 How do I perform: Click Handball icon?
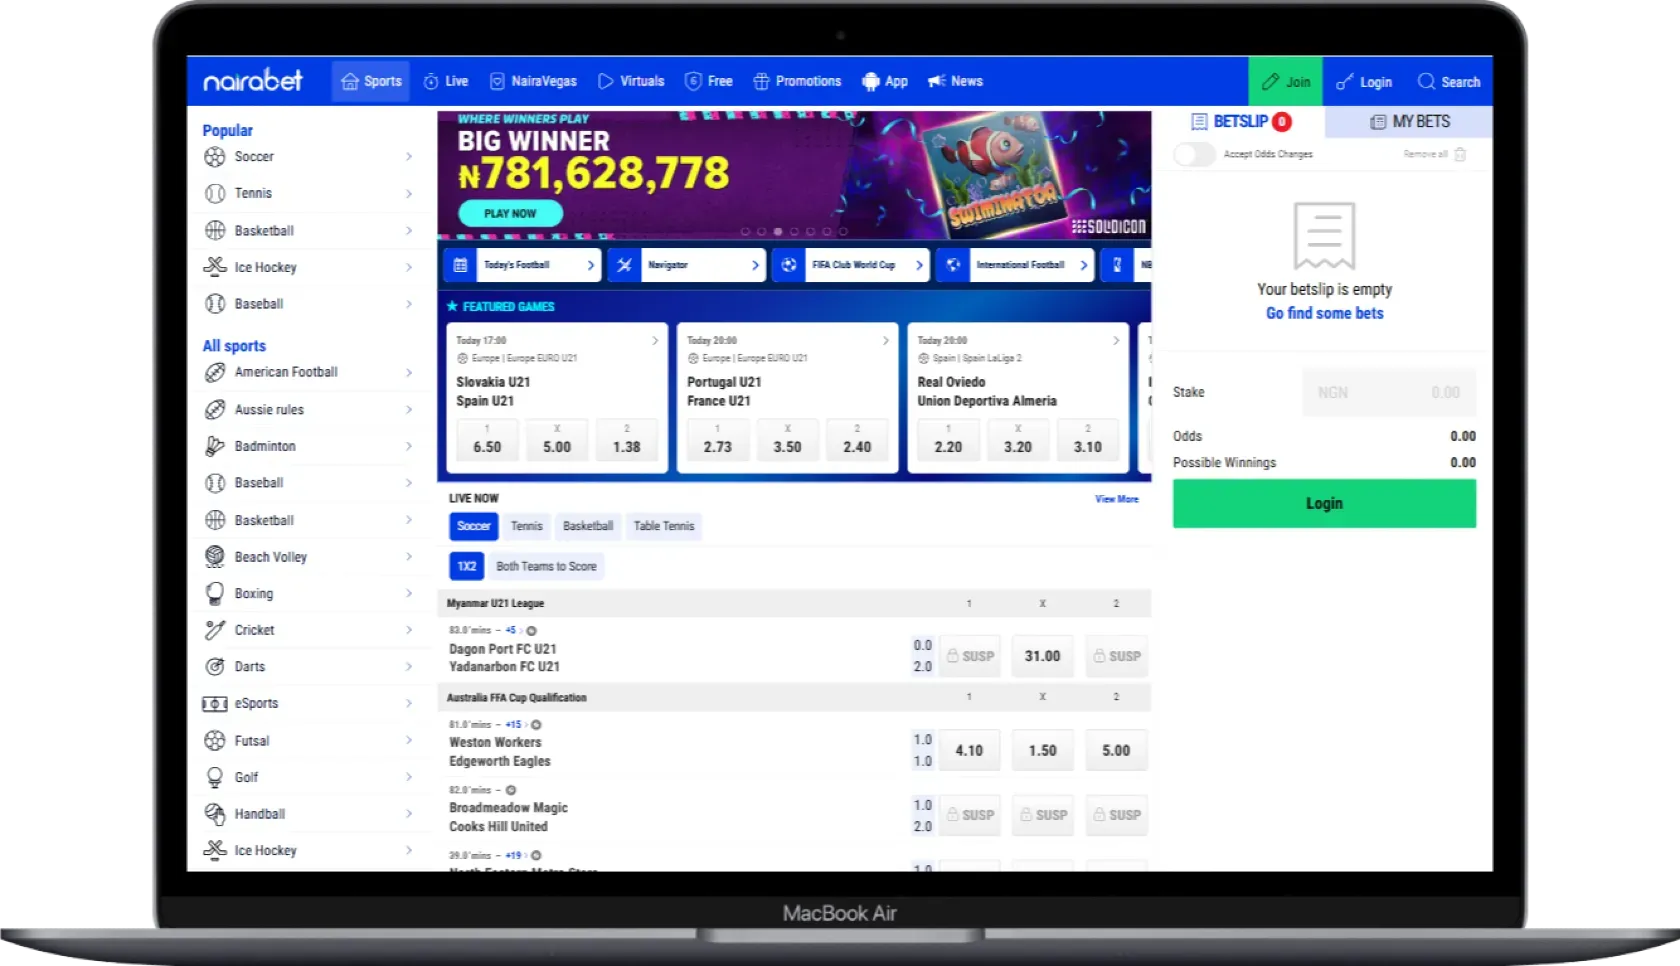(214, 814)
